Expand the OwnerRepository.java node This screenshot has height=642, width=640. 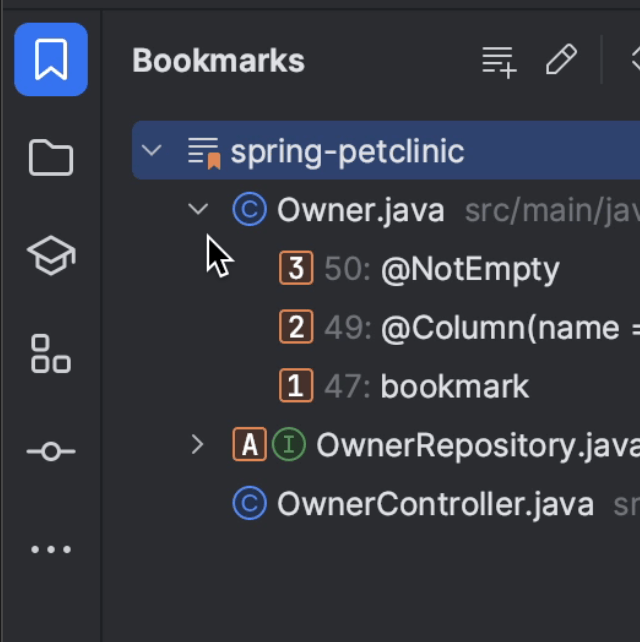click(198, 445)
